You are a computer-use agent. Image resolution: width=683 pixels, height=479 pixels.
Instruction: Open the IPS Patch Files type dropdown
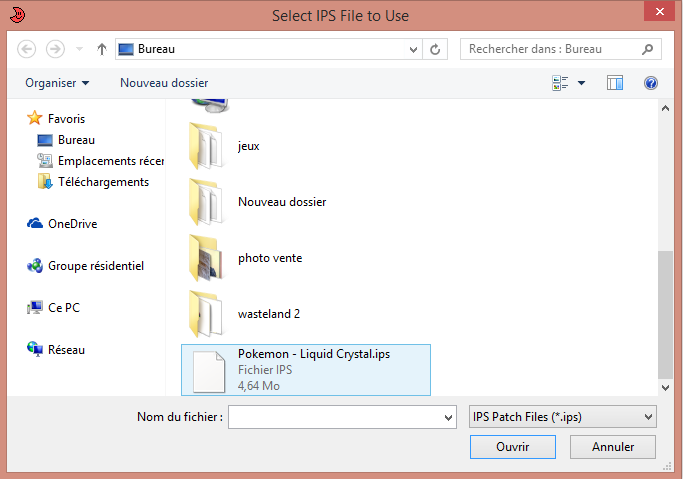pyautogui.click(x=562, y=417)
